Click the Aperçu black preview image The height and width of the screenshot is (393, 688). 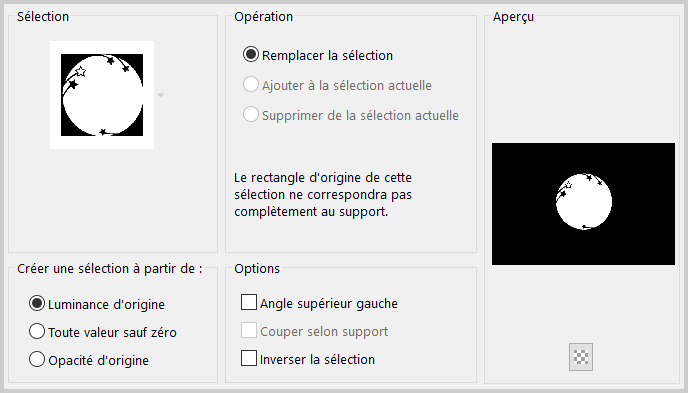583,204
